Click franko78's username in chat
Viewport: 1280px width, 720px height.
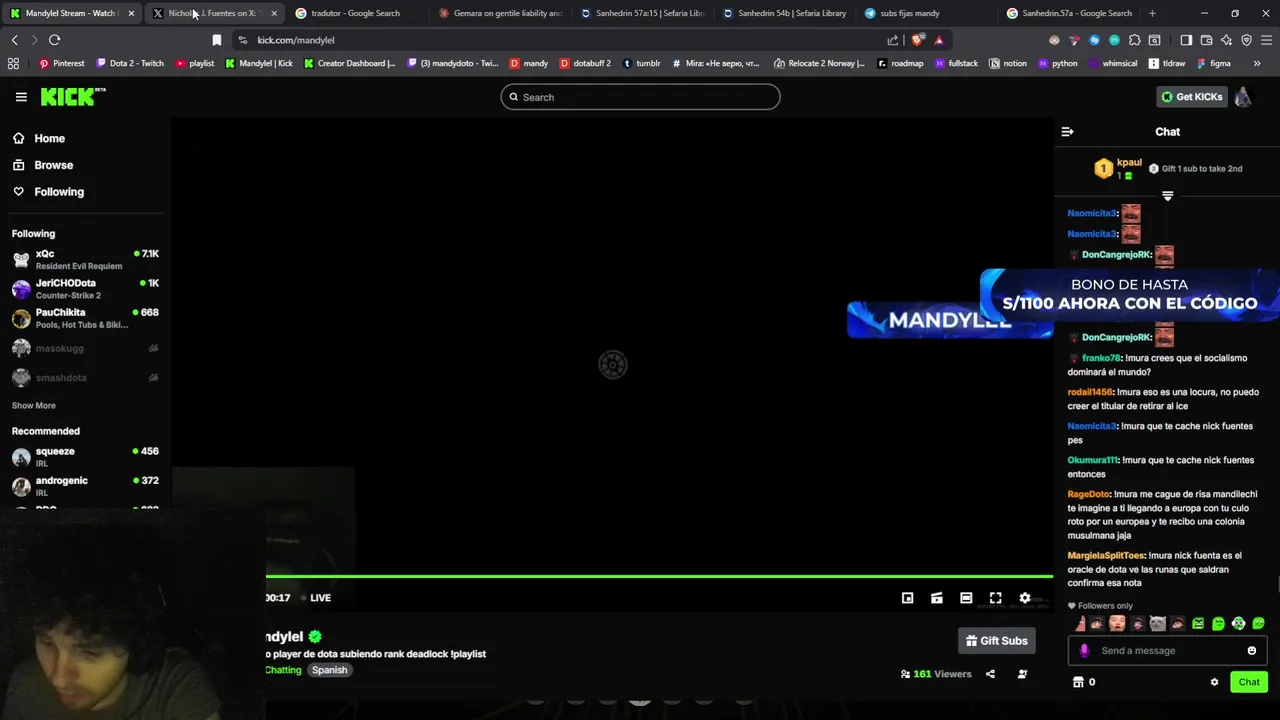(x=1101, y=358)
